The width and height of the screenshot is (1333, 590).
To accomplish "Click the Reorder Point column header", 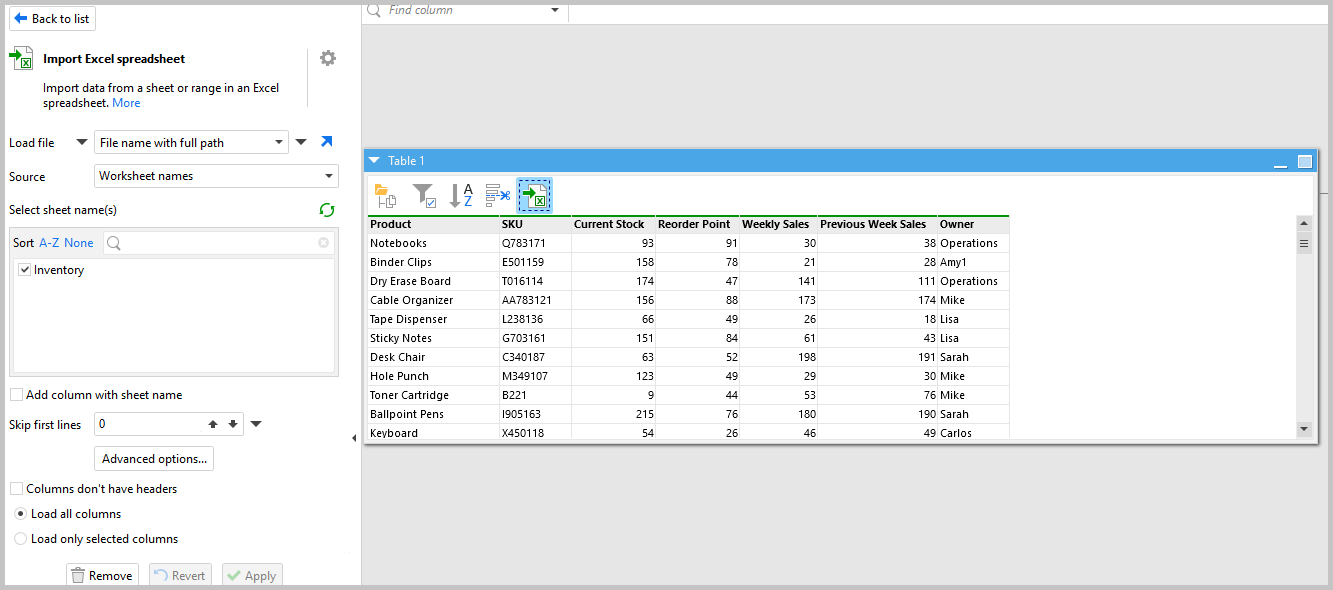I will point(697,224).
